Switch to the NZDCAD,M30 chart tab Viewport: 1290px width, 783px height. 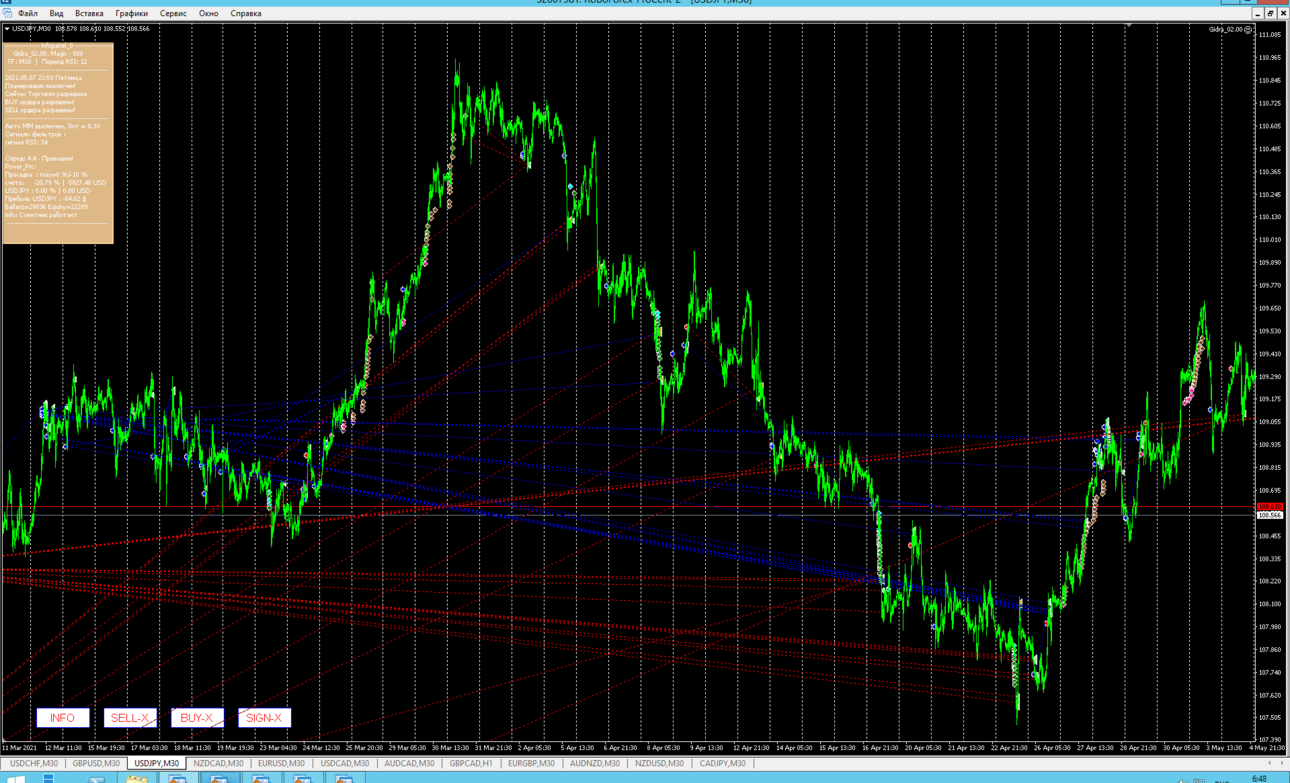tap(218, 763)
